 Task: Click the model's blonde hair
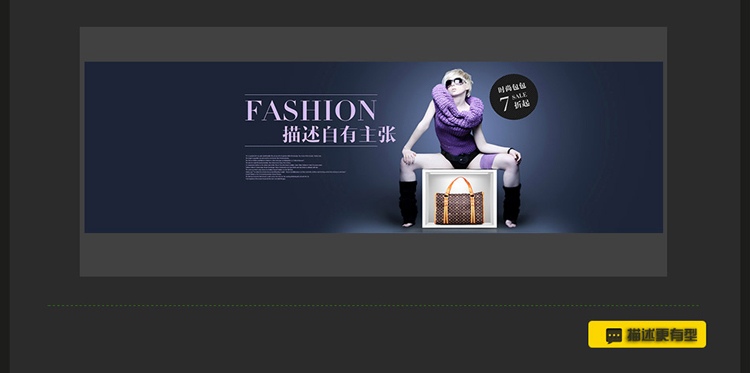pos(458,76)
